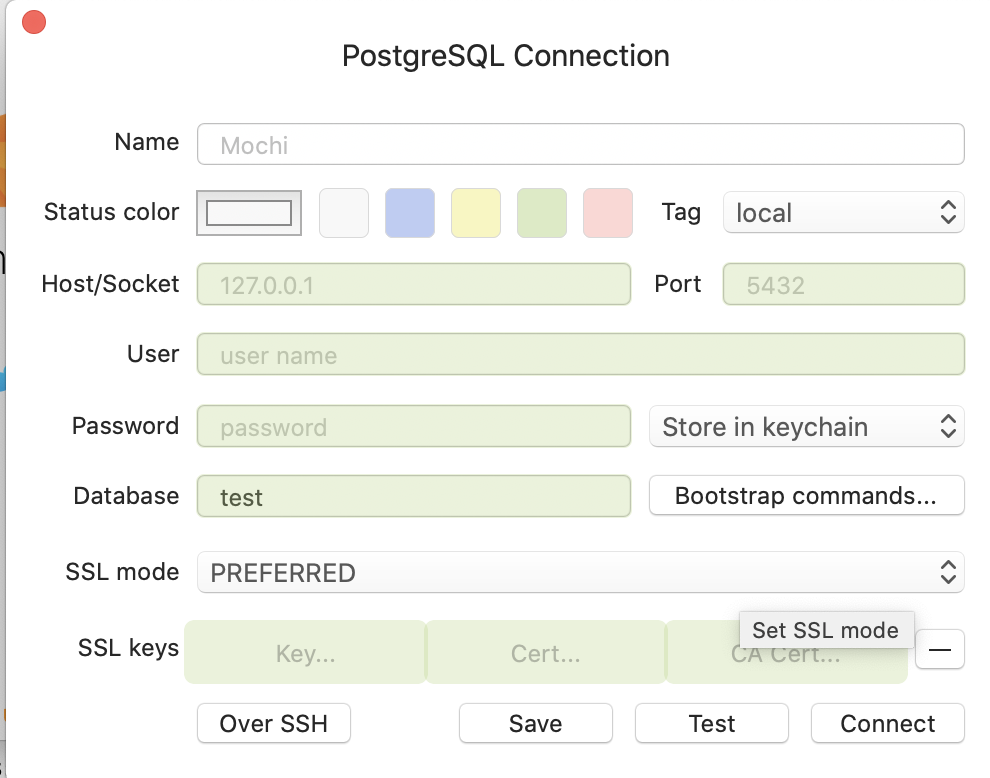Click the Connect button
Image resolution: width=990 pixels, height=778 pixels.
click(888, 724)
